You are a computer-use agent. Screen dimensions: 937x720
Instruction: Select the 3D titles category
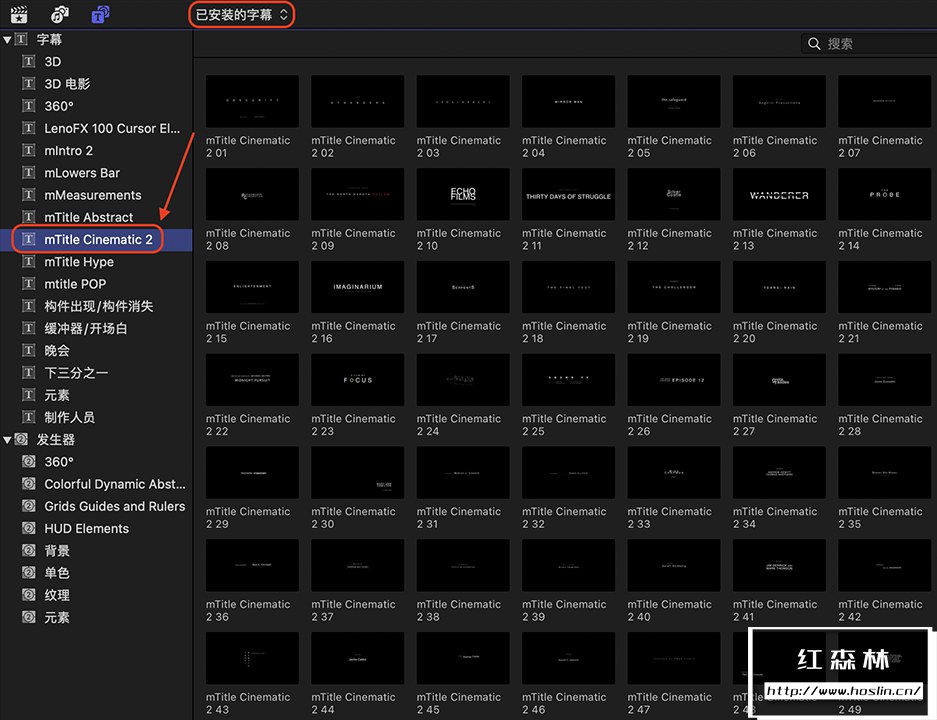[x=53, y=62]
